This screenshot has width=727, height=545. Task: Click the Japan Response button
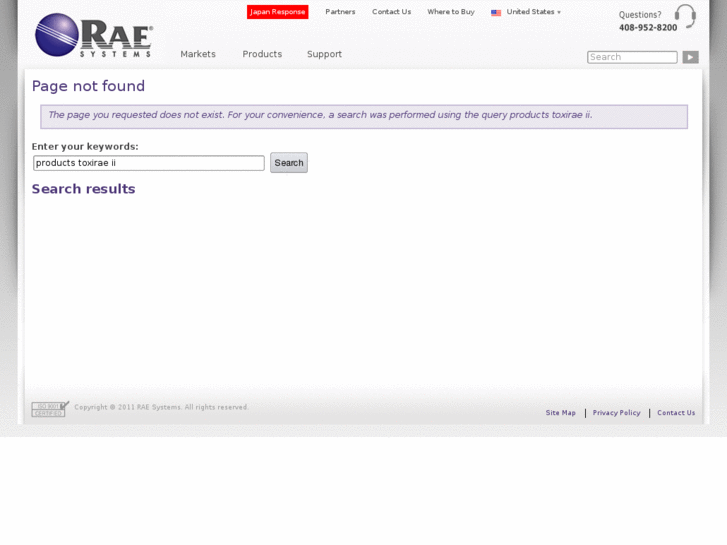277,12
